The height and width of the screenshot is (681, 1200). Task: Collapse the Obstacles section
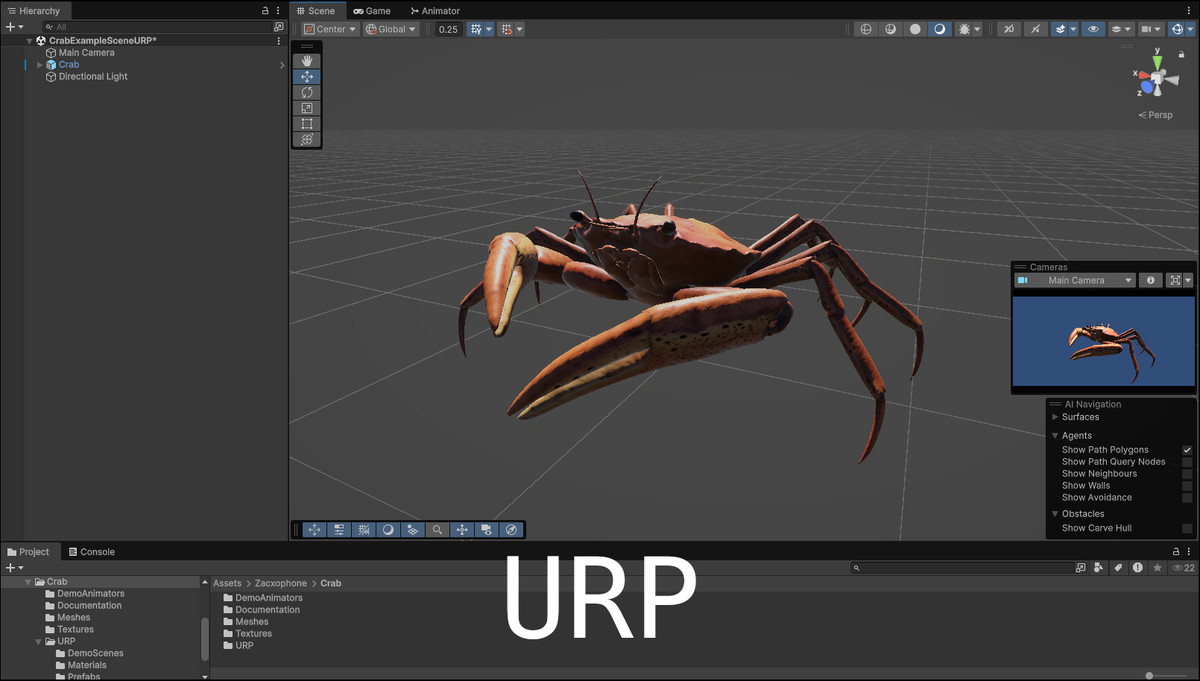(1055, 514)
